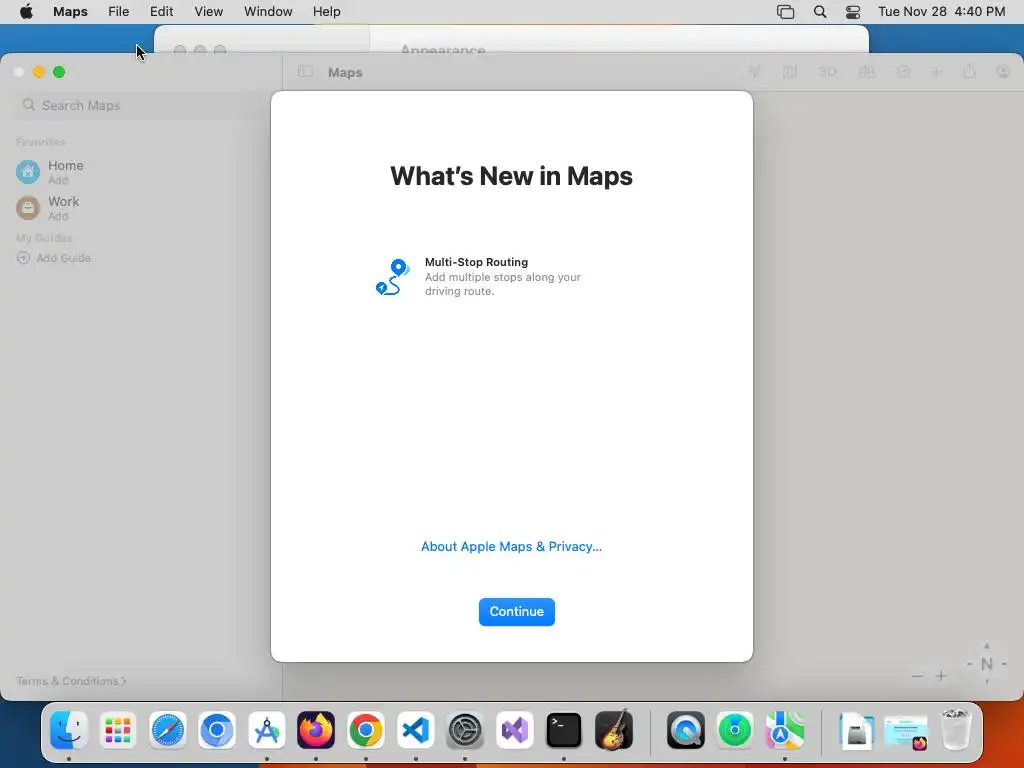1024x768 pixels.
Task: Open the Help menu
Action: click(x=327, y=12)
